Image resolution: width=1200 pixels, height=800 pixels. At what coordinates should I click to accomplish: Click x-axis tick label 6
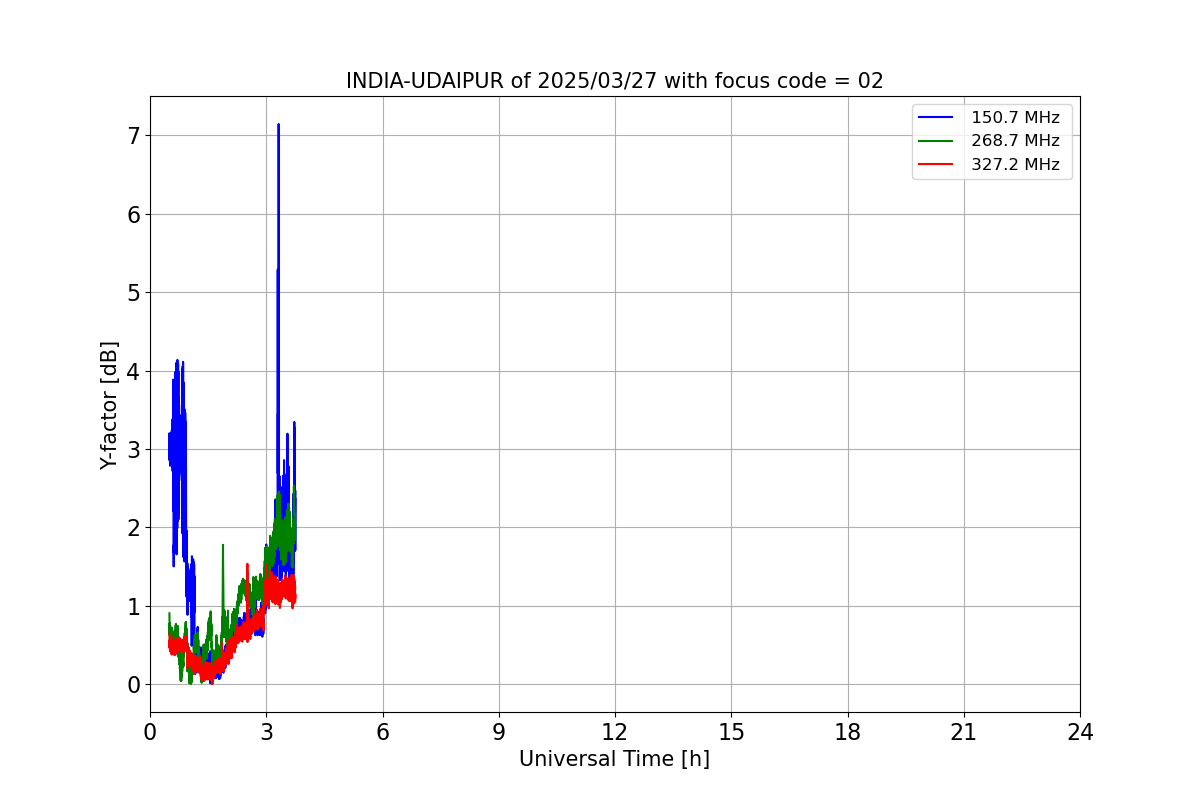[382, 732]
